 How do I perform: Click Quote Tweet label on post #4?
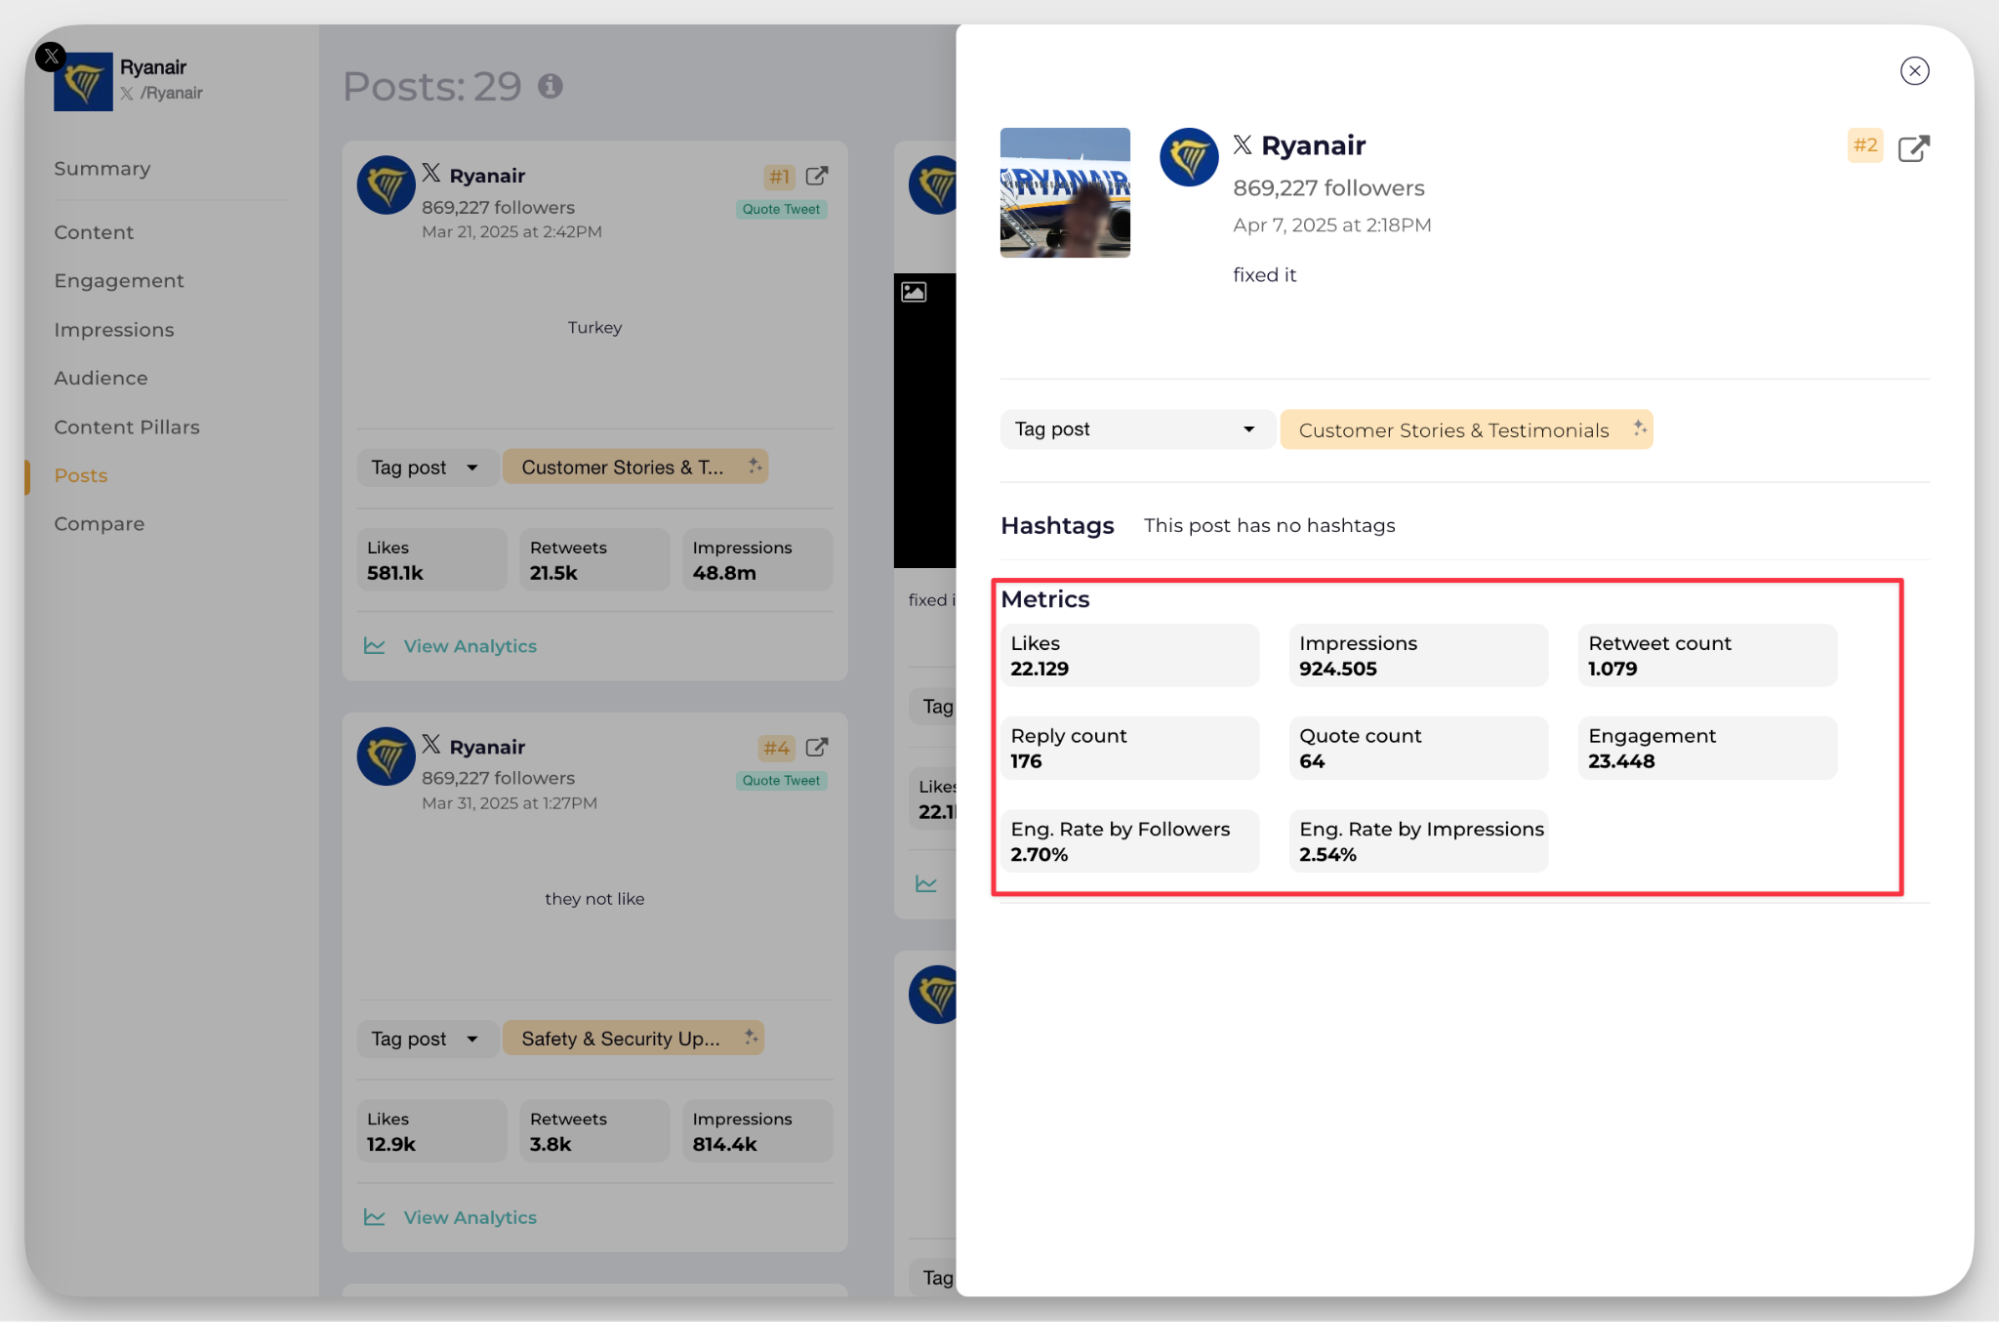pyautogui.click(x=781, y=780)
